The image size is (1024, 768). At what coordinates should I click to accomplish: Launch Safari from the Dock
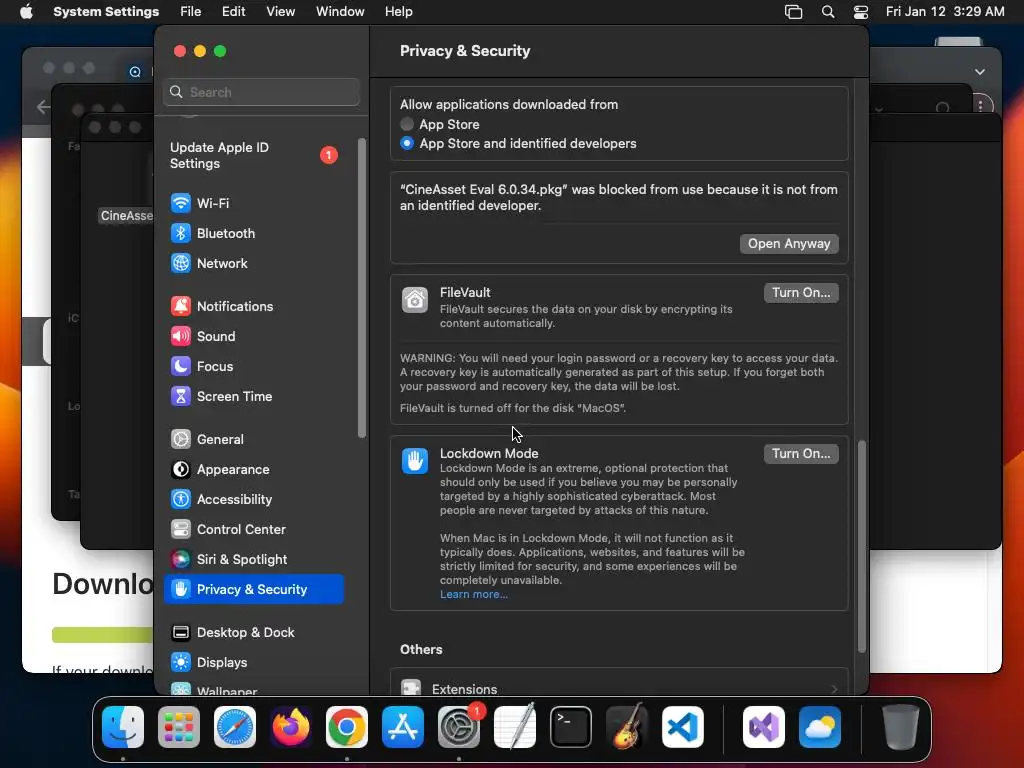pos(235,727)
